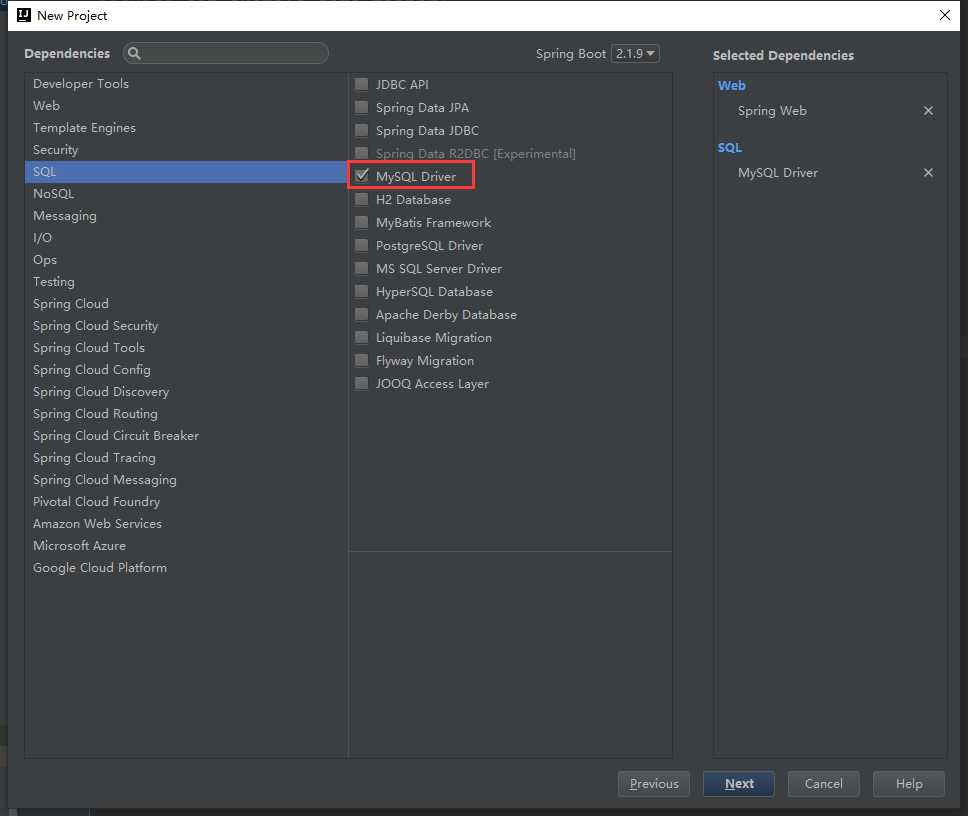Enable HyperSQL Database dependency
The height and width of the screenshot is (816, 968).
[362, 291]
